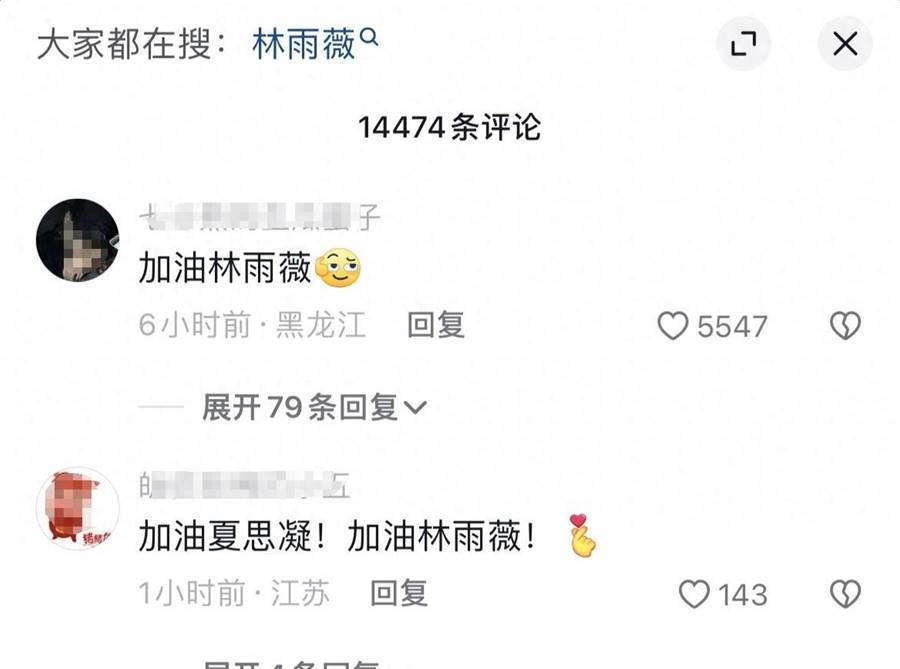Like the 加油林雨薇 comment with 5547 likes
The width and height of the screenshot is (900, 669).
tap(673, 325)
